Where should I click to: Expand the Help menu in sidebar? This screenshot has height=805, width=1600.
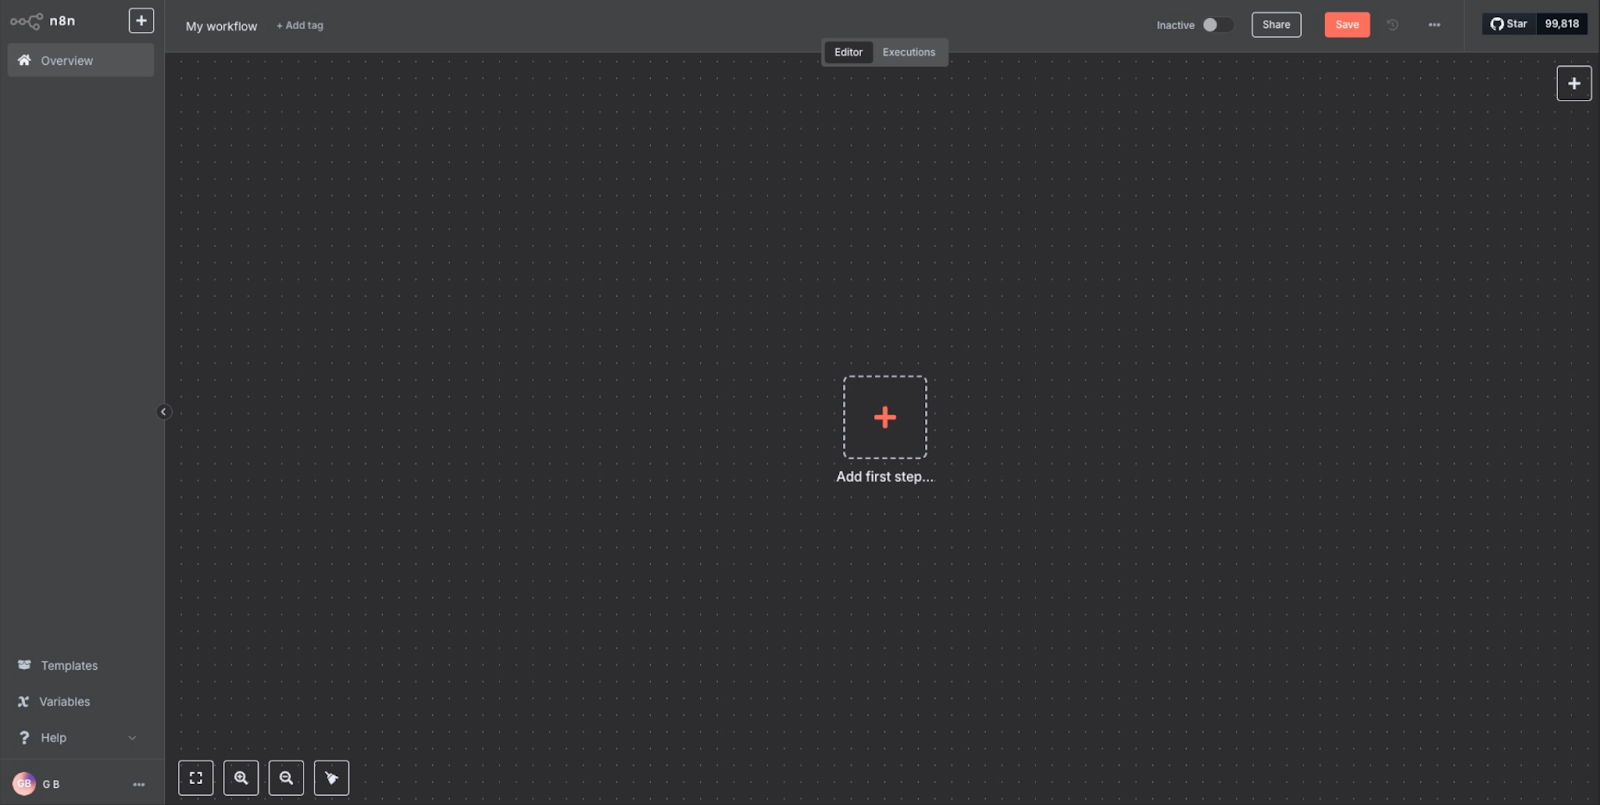click(x=77, y=738)
